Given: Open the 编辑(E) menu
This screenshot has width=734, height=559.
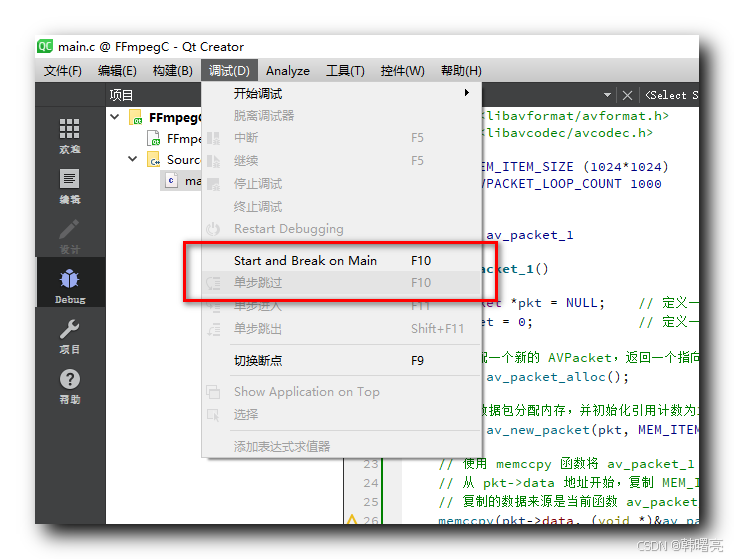Looking at the screenshot, I should (x=117, y=71).
